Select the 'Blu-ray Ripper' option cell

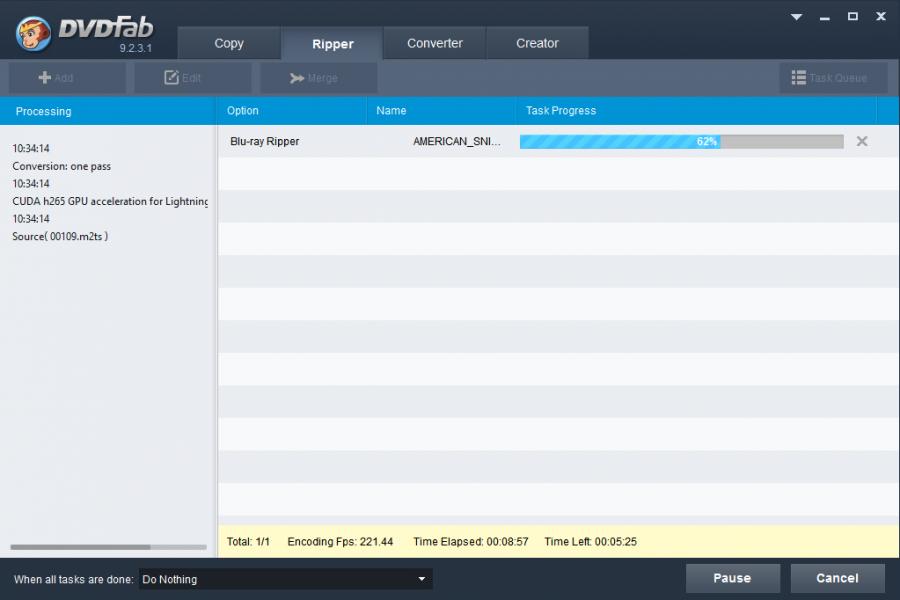click(x=265, y=141)
